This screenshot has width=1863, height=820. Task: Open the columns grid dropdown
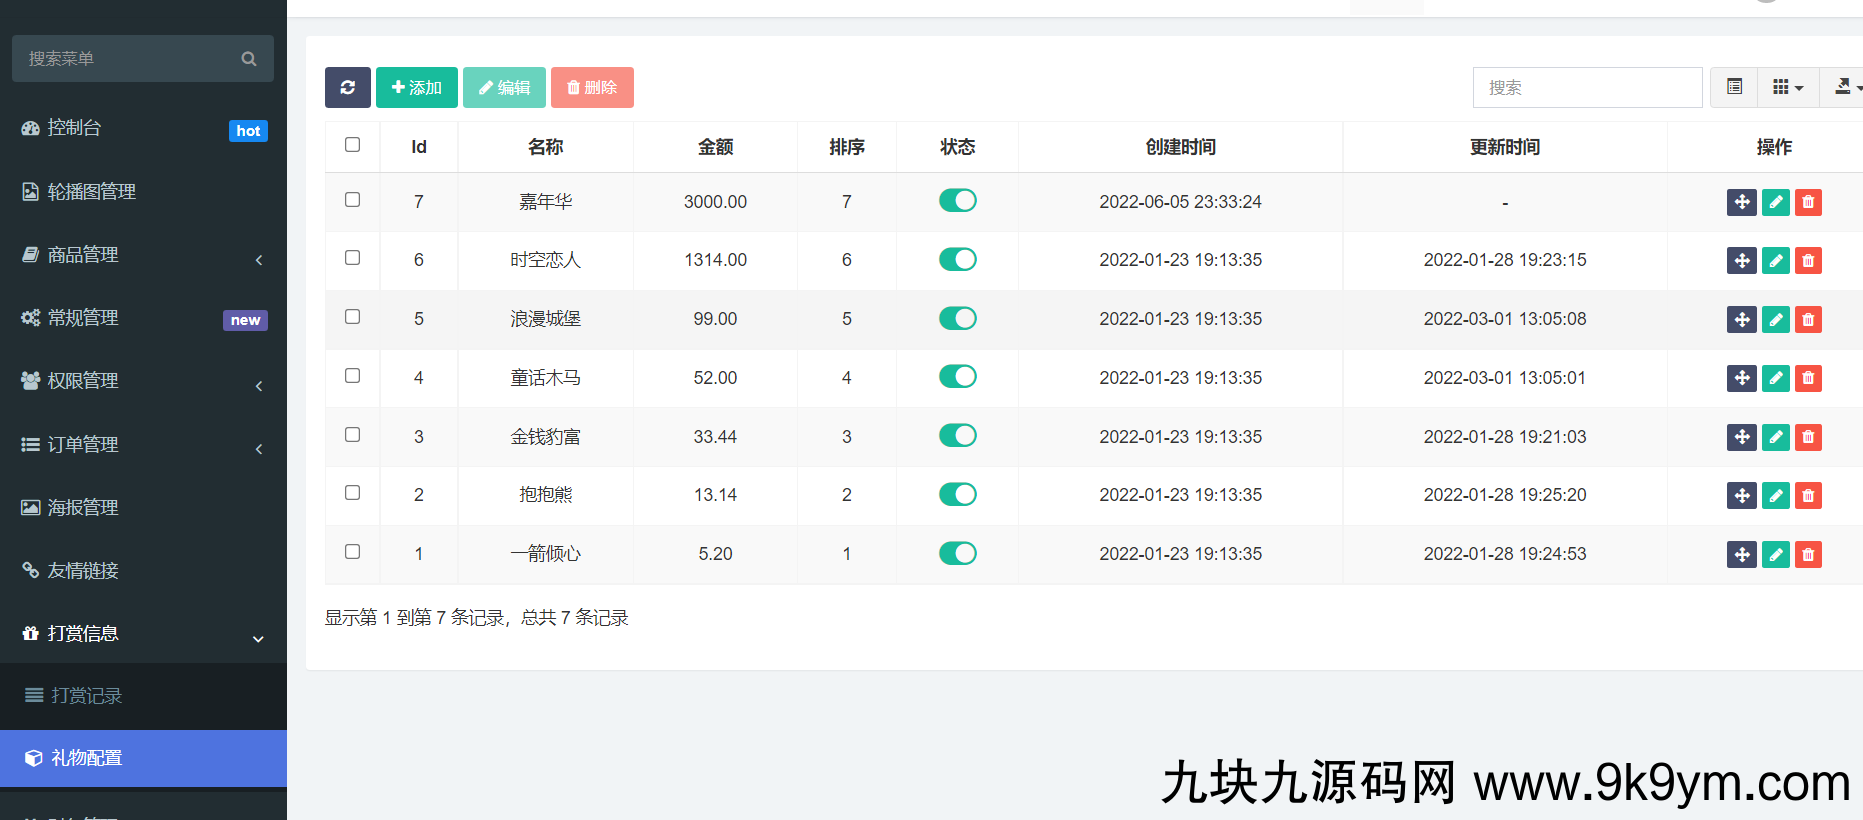tap(1787, 88)
